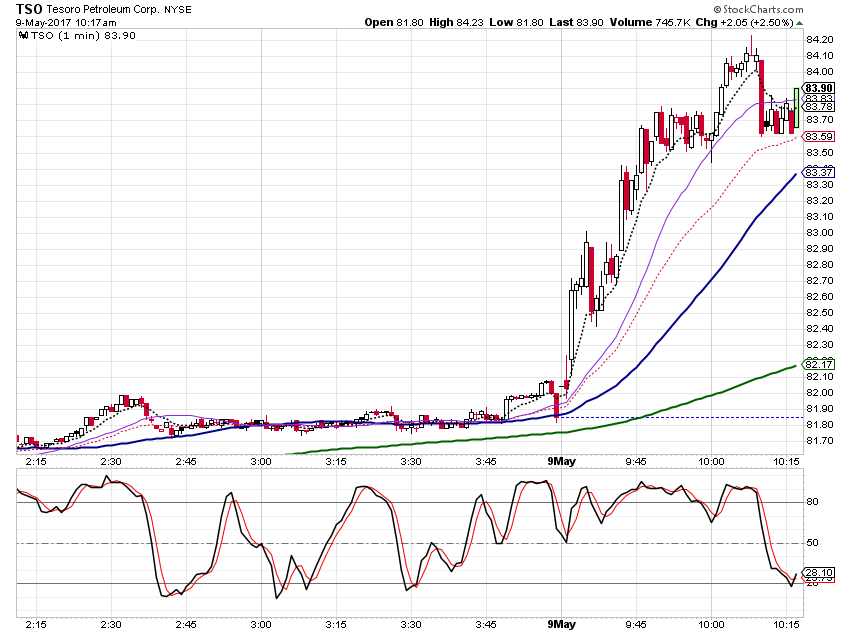This screenshot has height=633, width=850.
Task: Click the candlestick icon beside the TSO legend
Action: pyautogui.click(x=23, y=36)
